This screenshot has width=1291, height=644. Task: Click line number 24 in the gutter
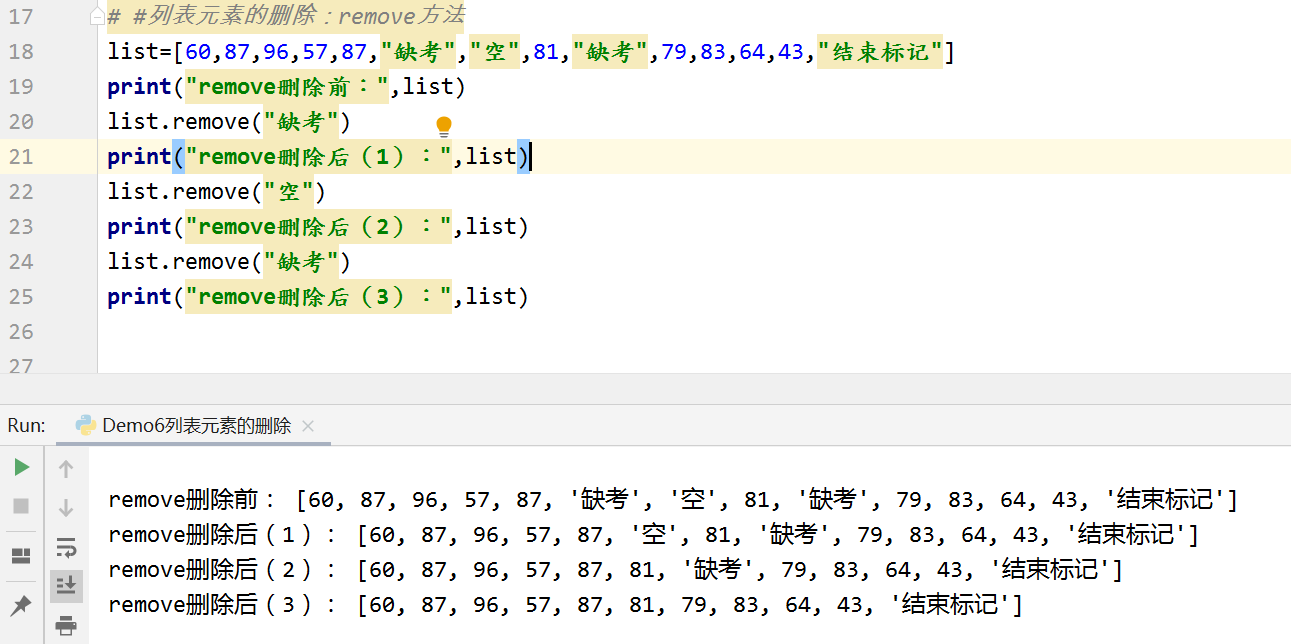(20, 261)
